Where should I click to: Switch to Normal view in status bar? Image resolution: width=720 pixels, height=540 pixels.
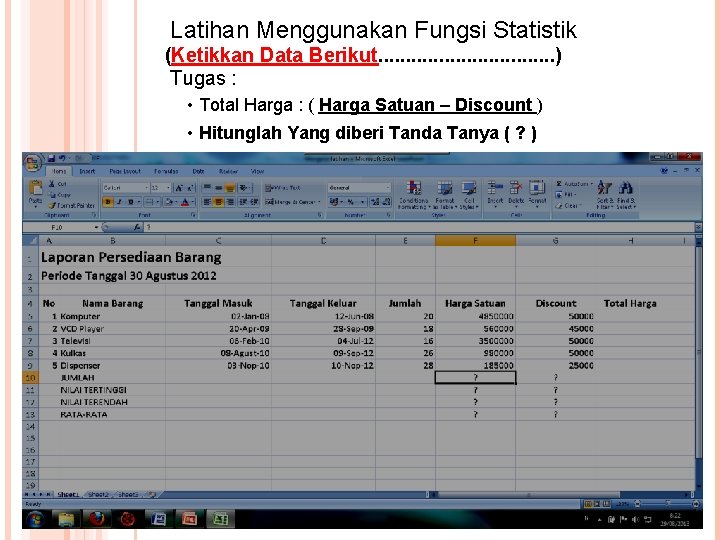tap(587, 504)
